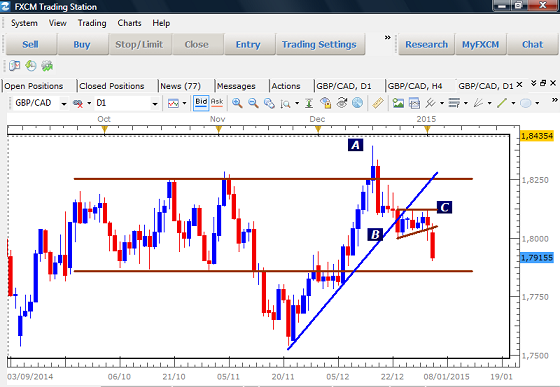
Task: Click the pie clock icon below Sell
Action: 31,66
